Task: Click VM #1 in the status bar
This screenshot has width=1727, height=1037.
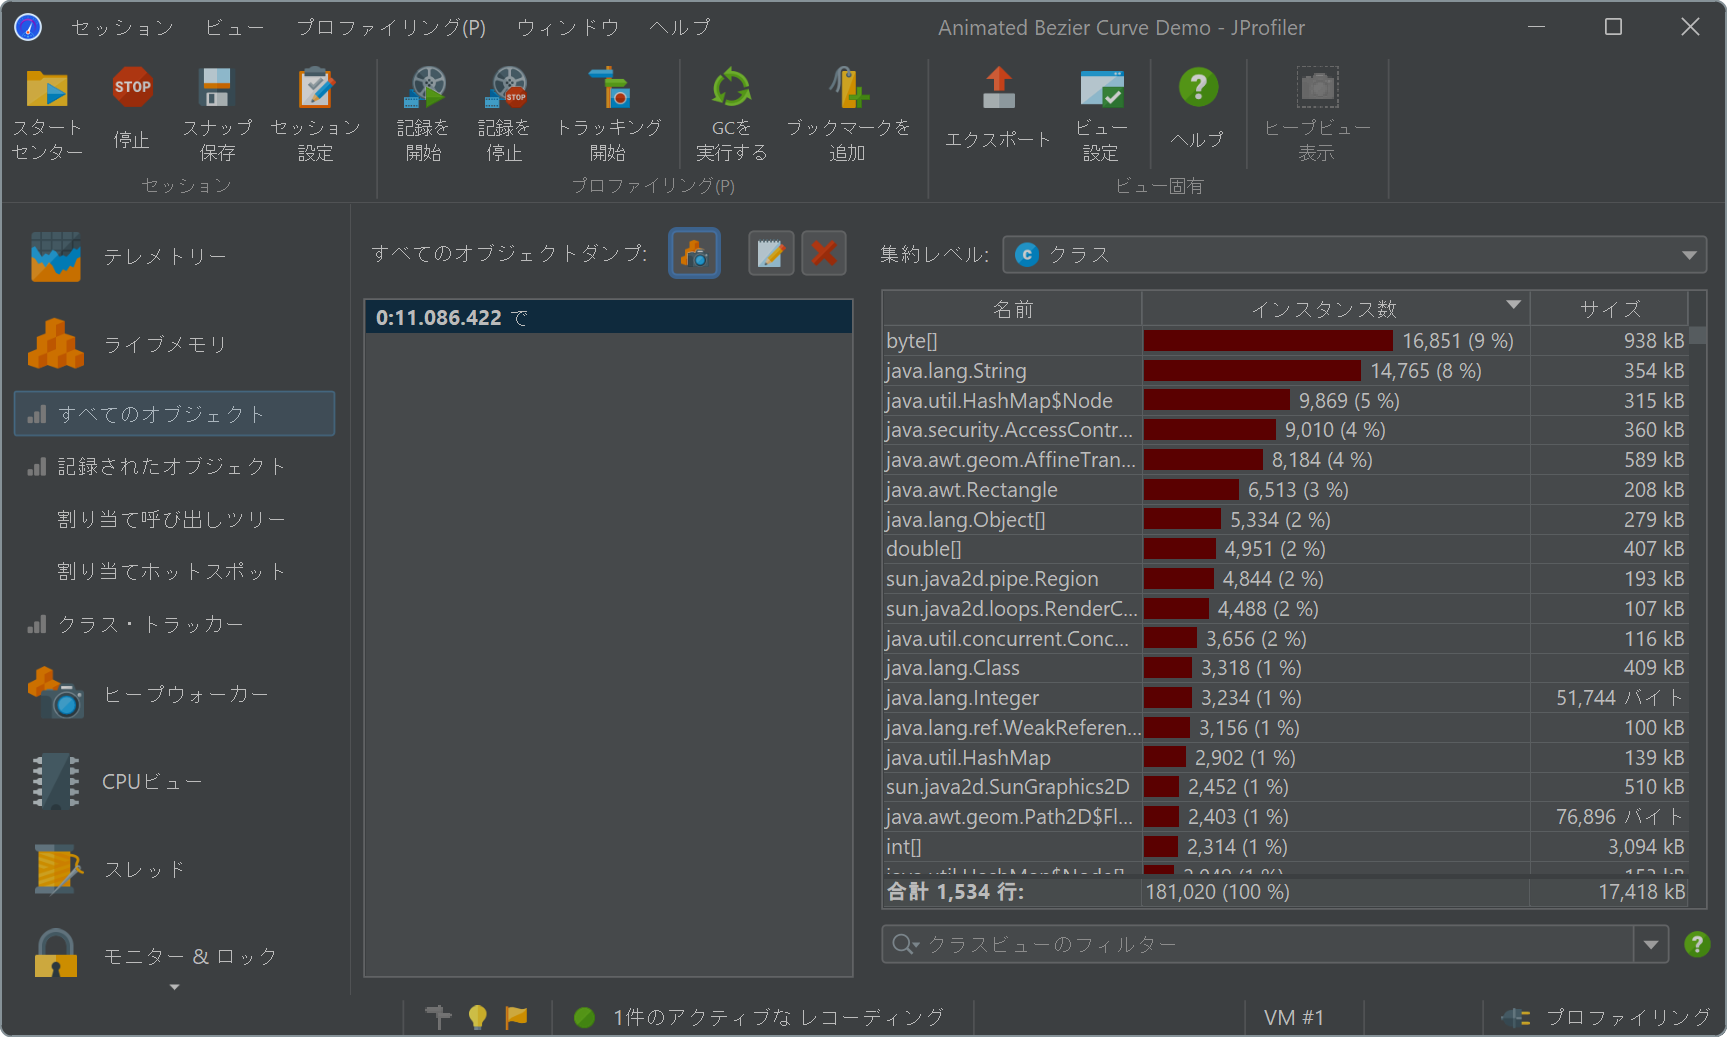Action: (x=1294, y=1017)
